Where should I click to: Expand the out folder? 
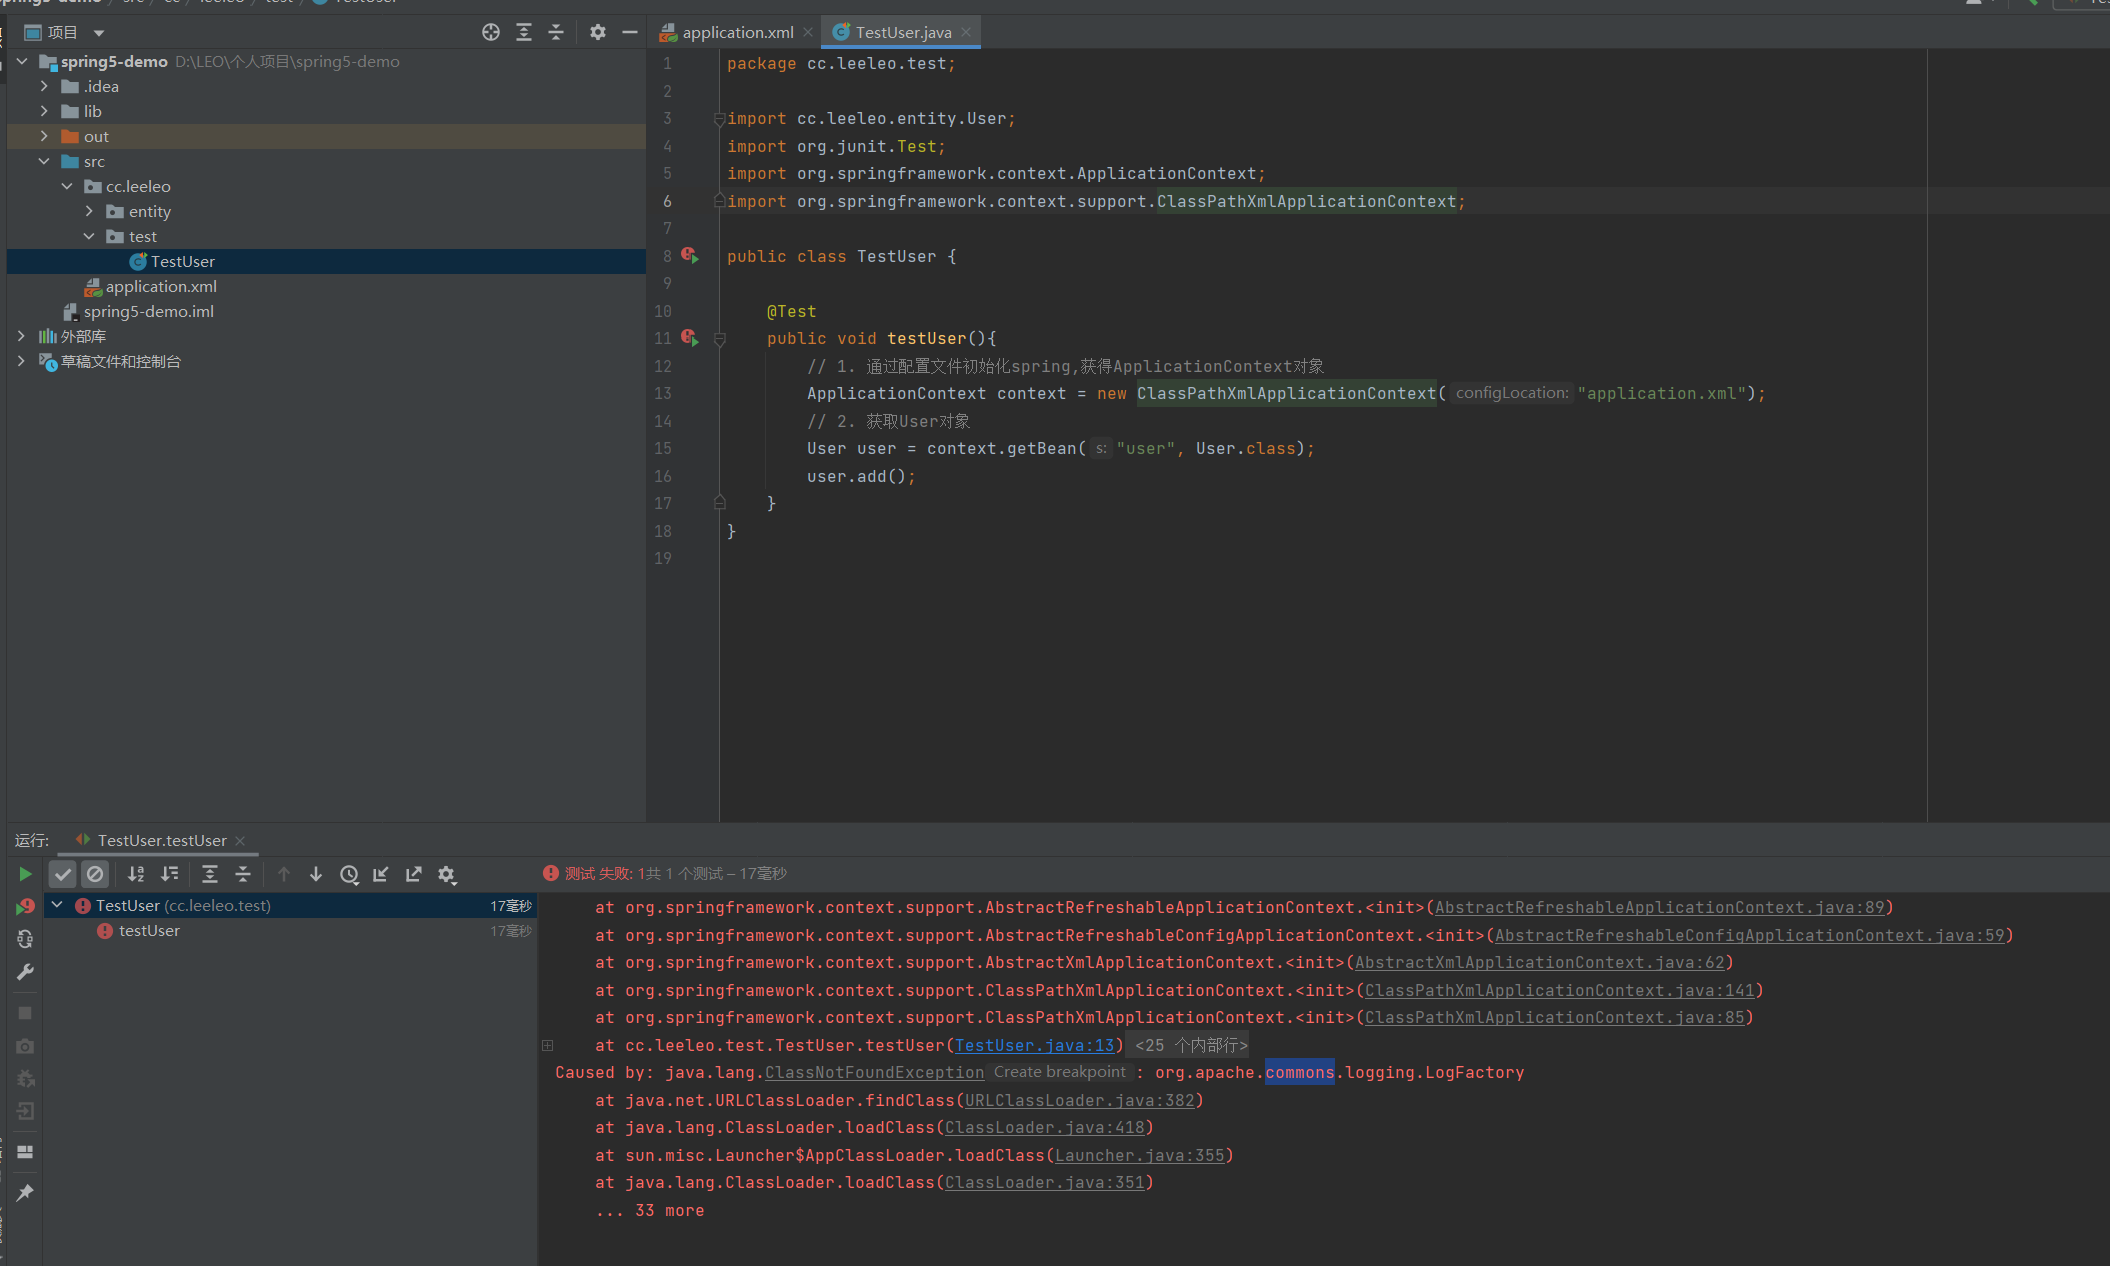pyautogui.click(x=44, y=136)
